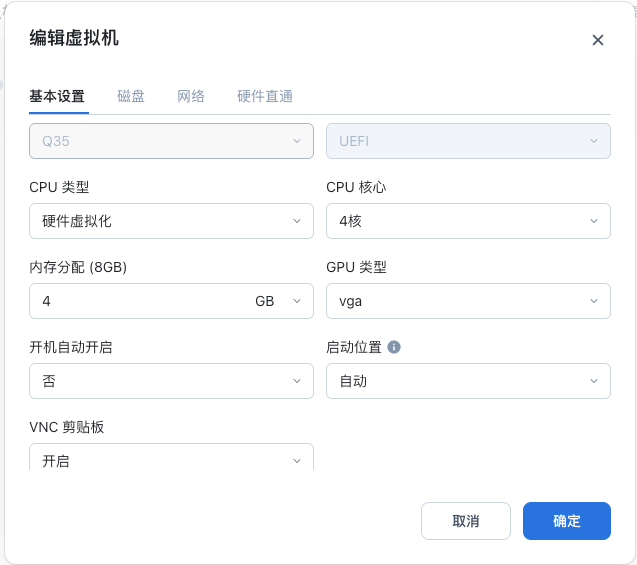The image size is (637, 565).
Task: Expand the 开机自动开启 dropdown
Action: [171, 381]
